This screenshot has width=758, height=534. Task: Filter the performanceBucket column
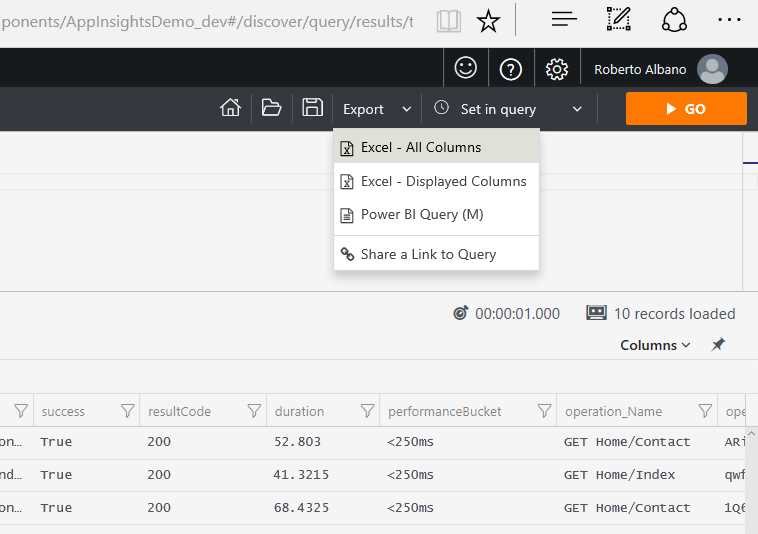pyautogui.click(x=544, y=411)
